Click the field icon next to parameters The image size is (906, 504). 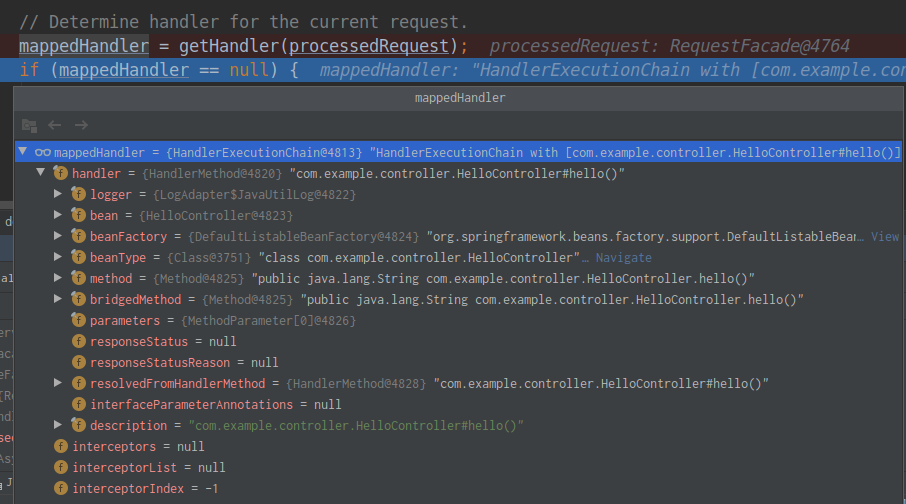[79, 320]
